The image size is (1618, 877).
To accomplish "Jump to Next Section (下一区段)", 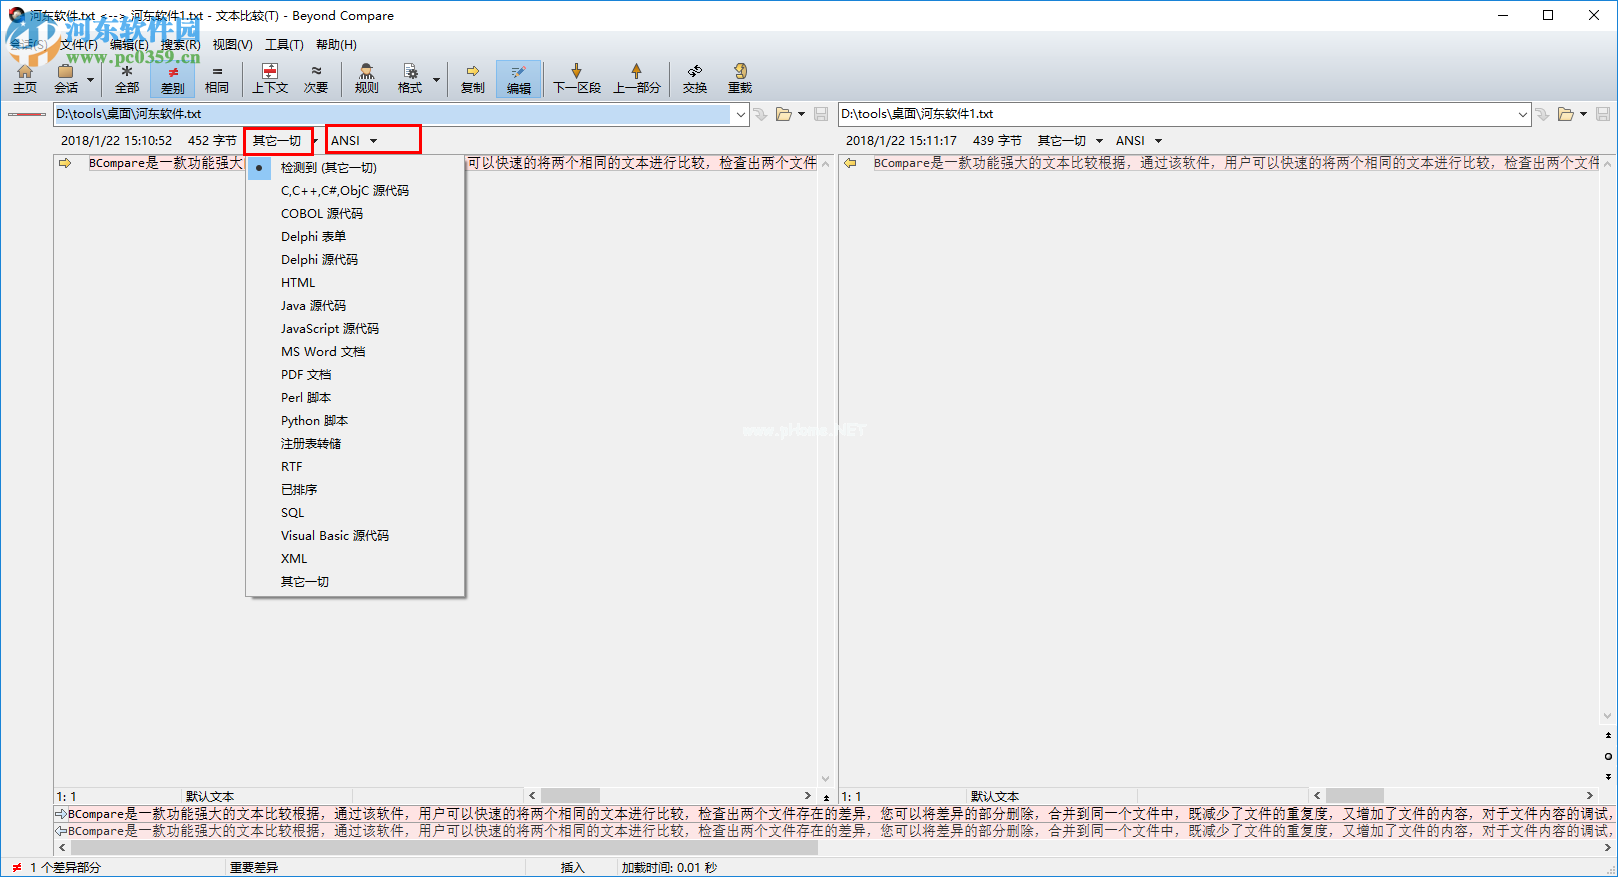I will tap(577, 79).
